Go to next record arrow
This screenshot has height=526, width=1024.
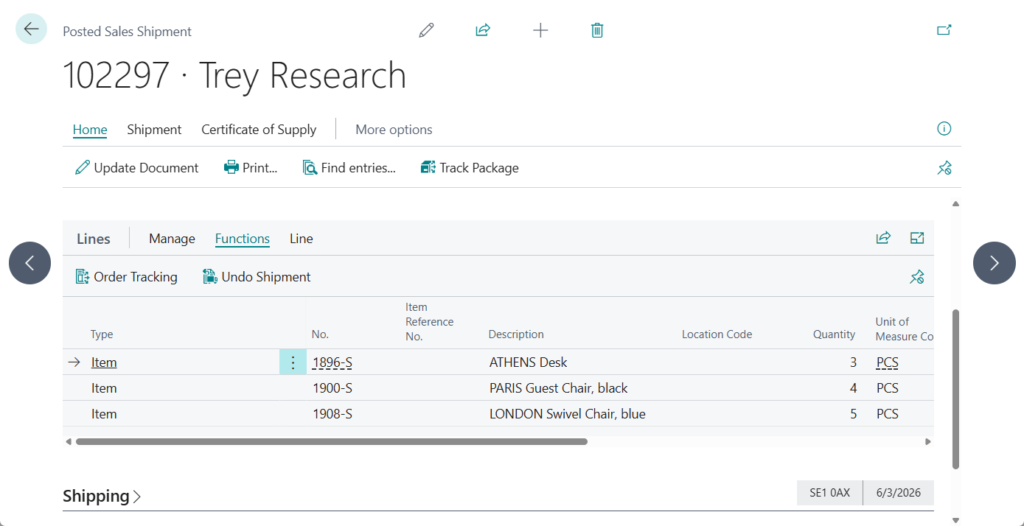point(994,263)
